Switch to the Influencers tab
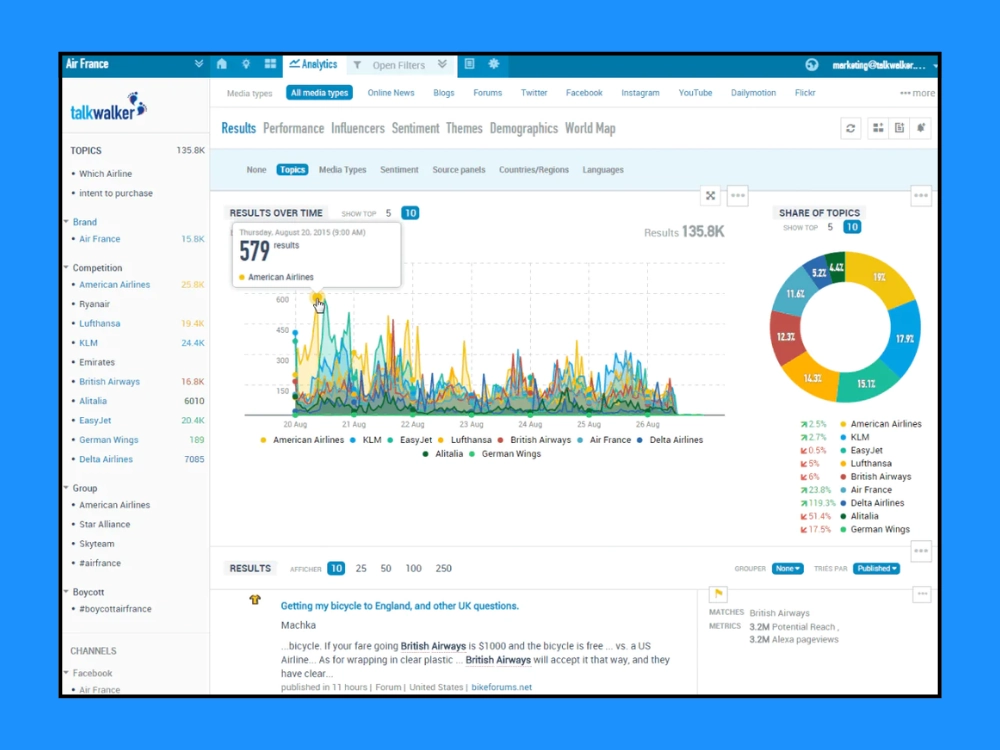This screenshot has width=1000, height=750. coord(358,128)
